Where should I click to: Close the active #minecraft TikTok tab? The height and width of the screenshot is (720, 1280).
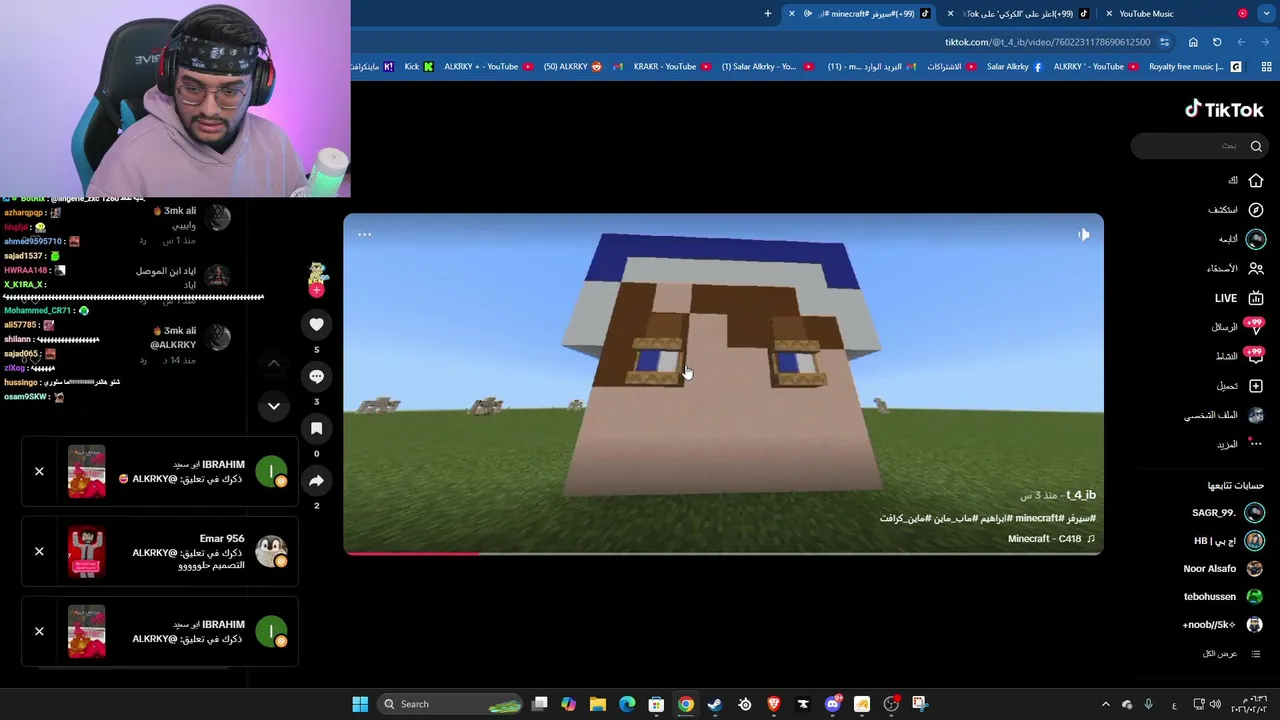(792, 14)
